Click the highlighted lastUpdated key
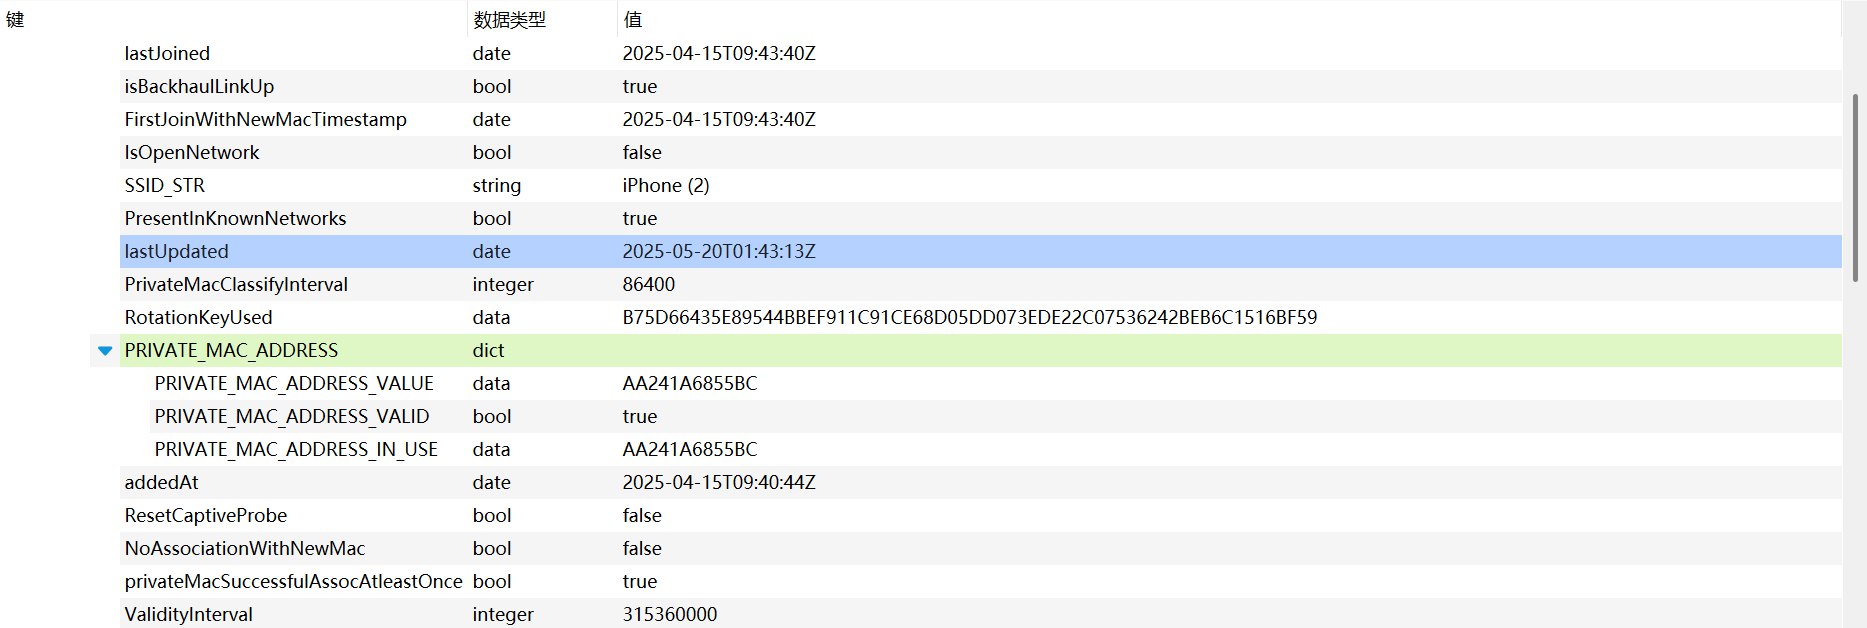 [176, 252]
